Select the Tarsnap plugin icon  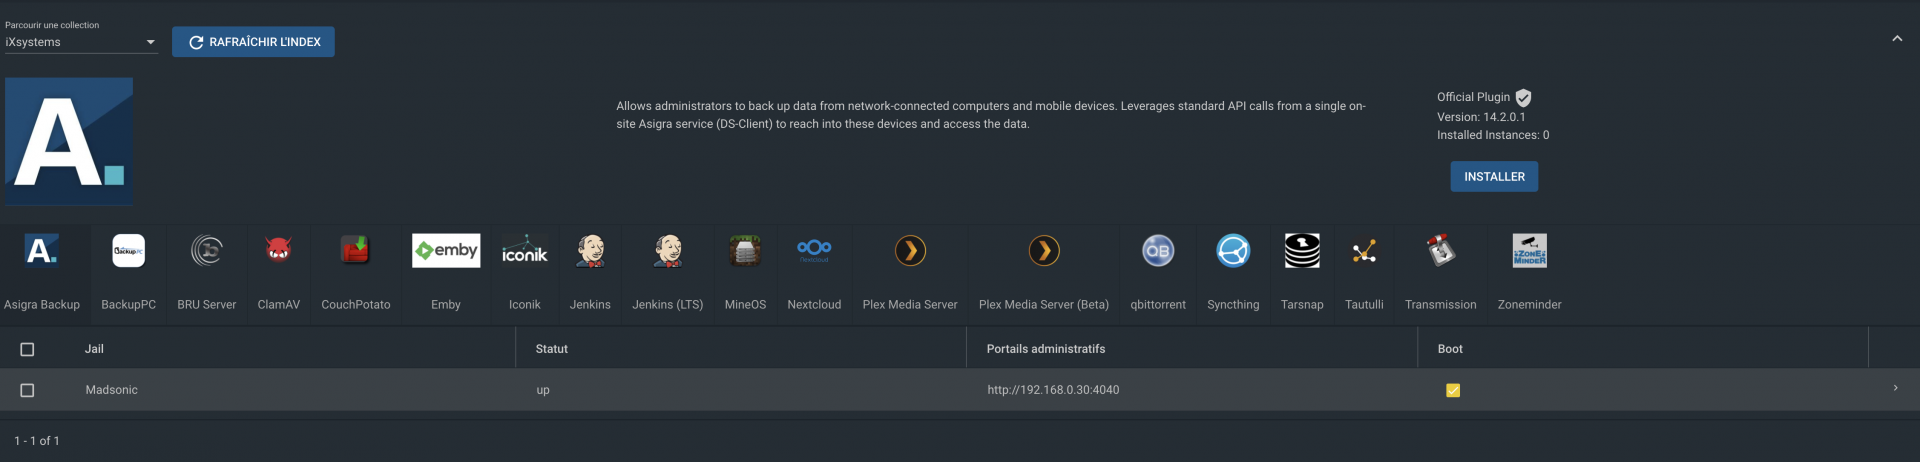(x=1302, y=251)
